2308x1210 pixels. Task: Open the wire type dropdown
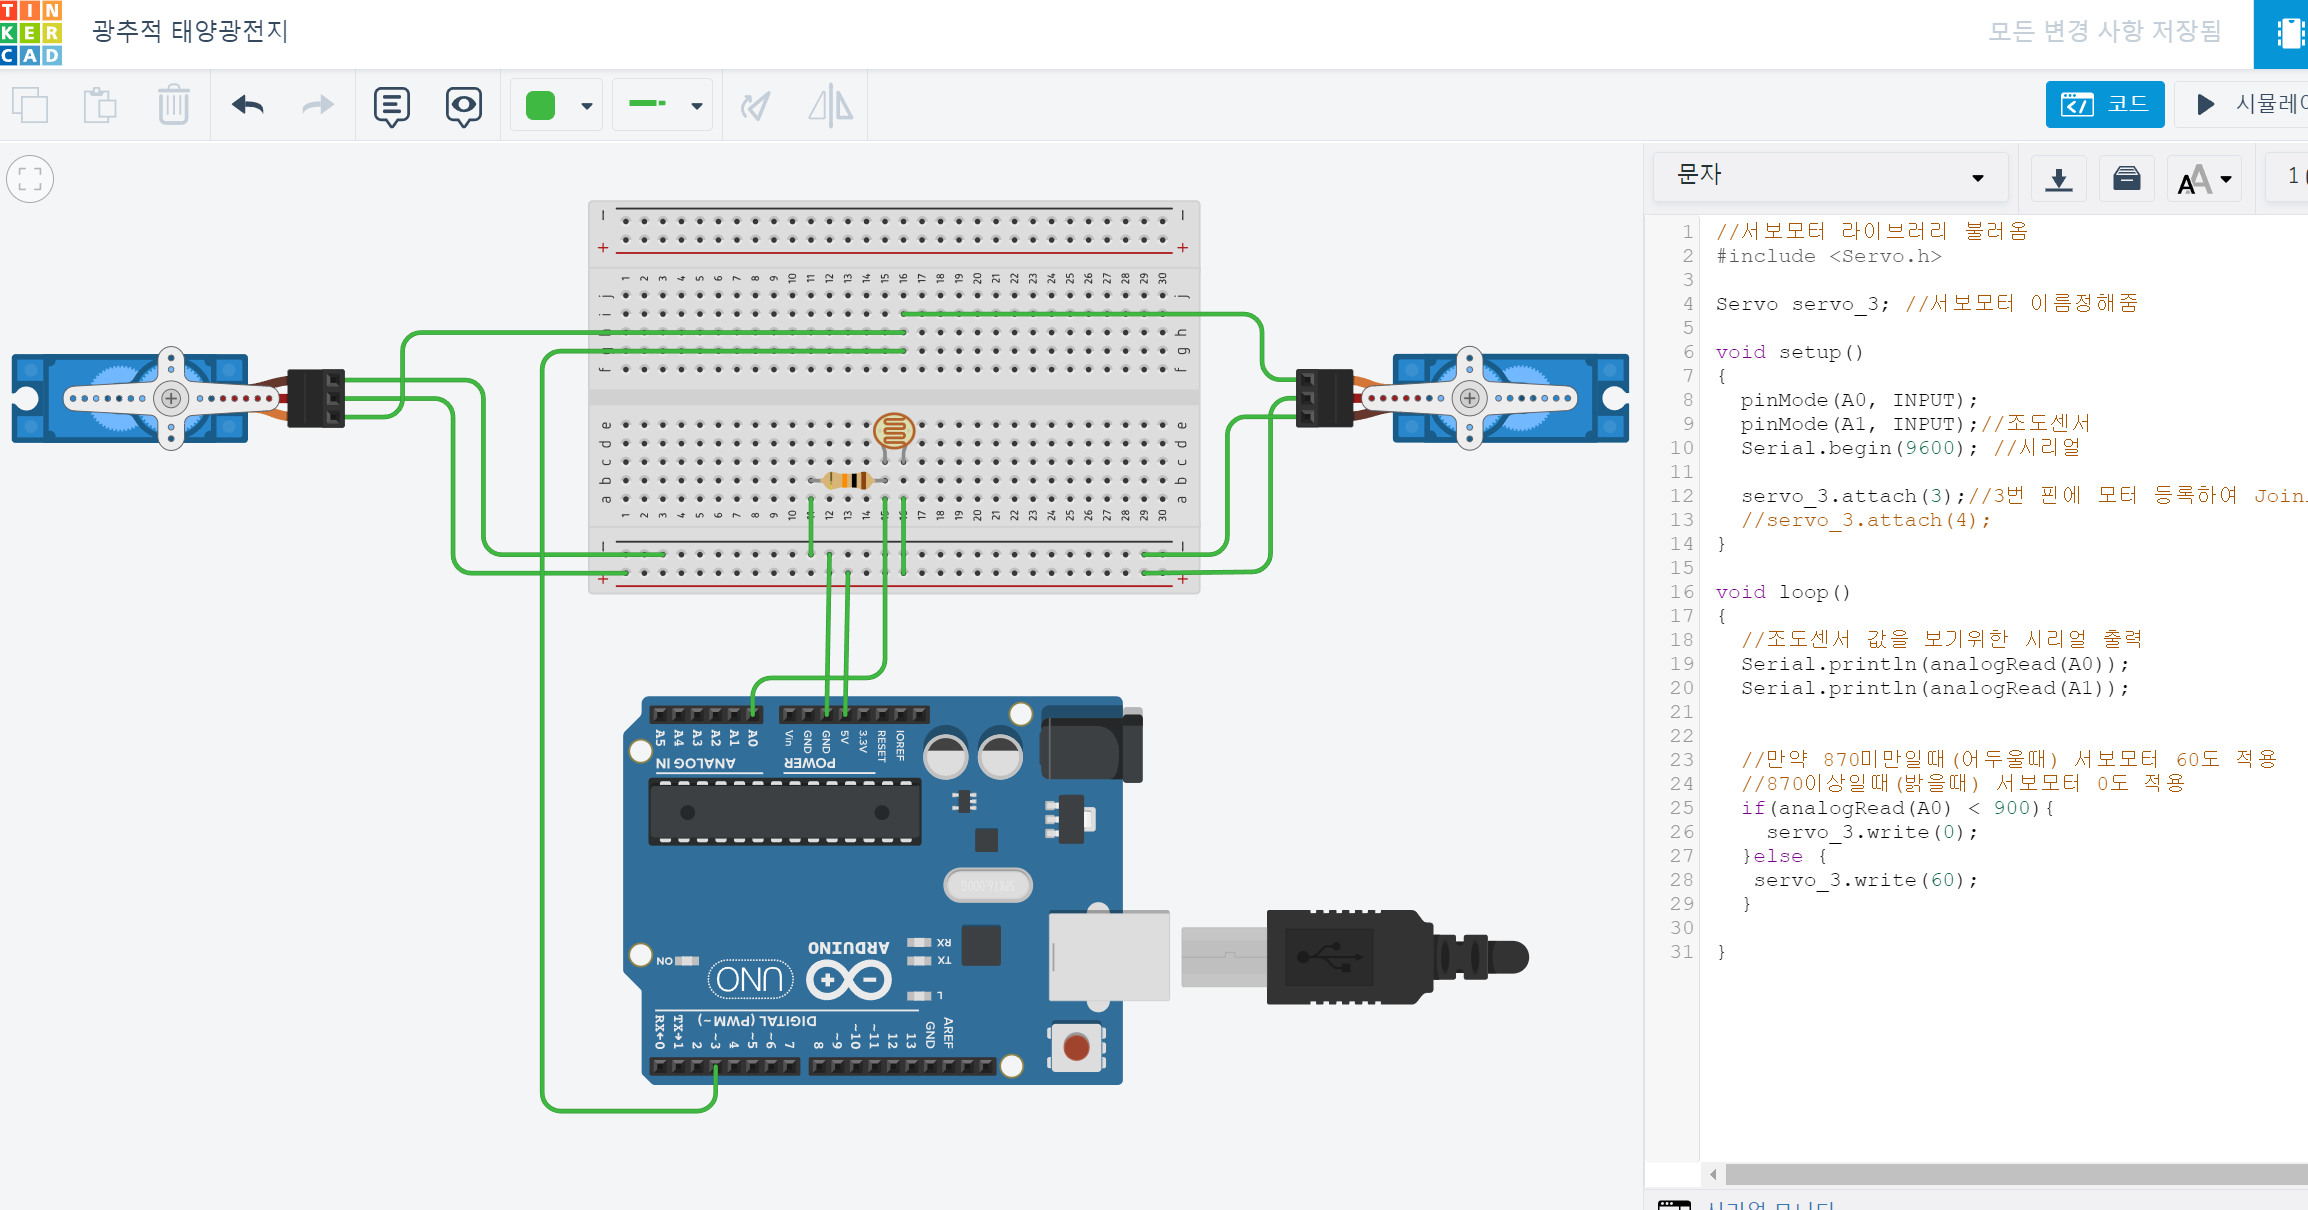click(x=663, y=105)
